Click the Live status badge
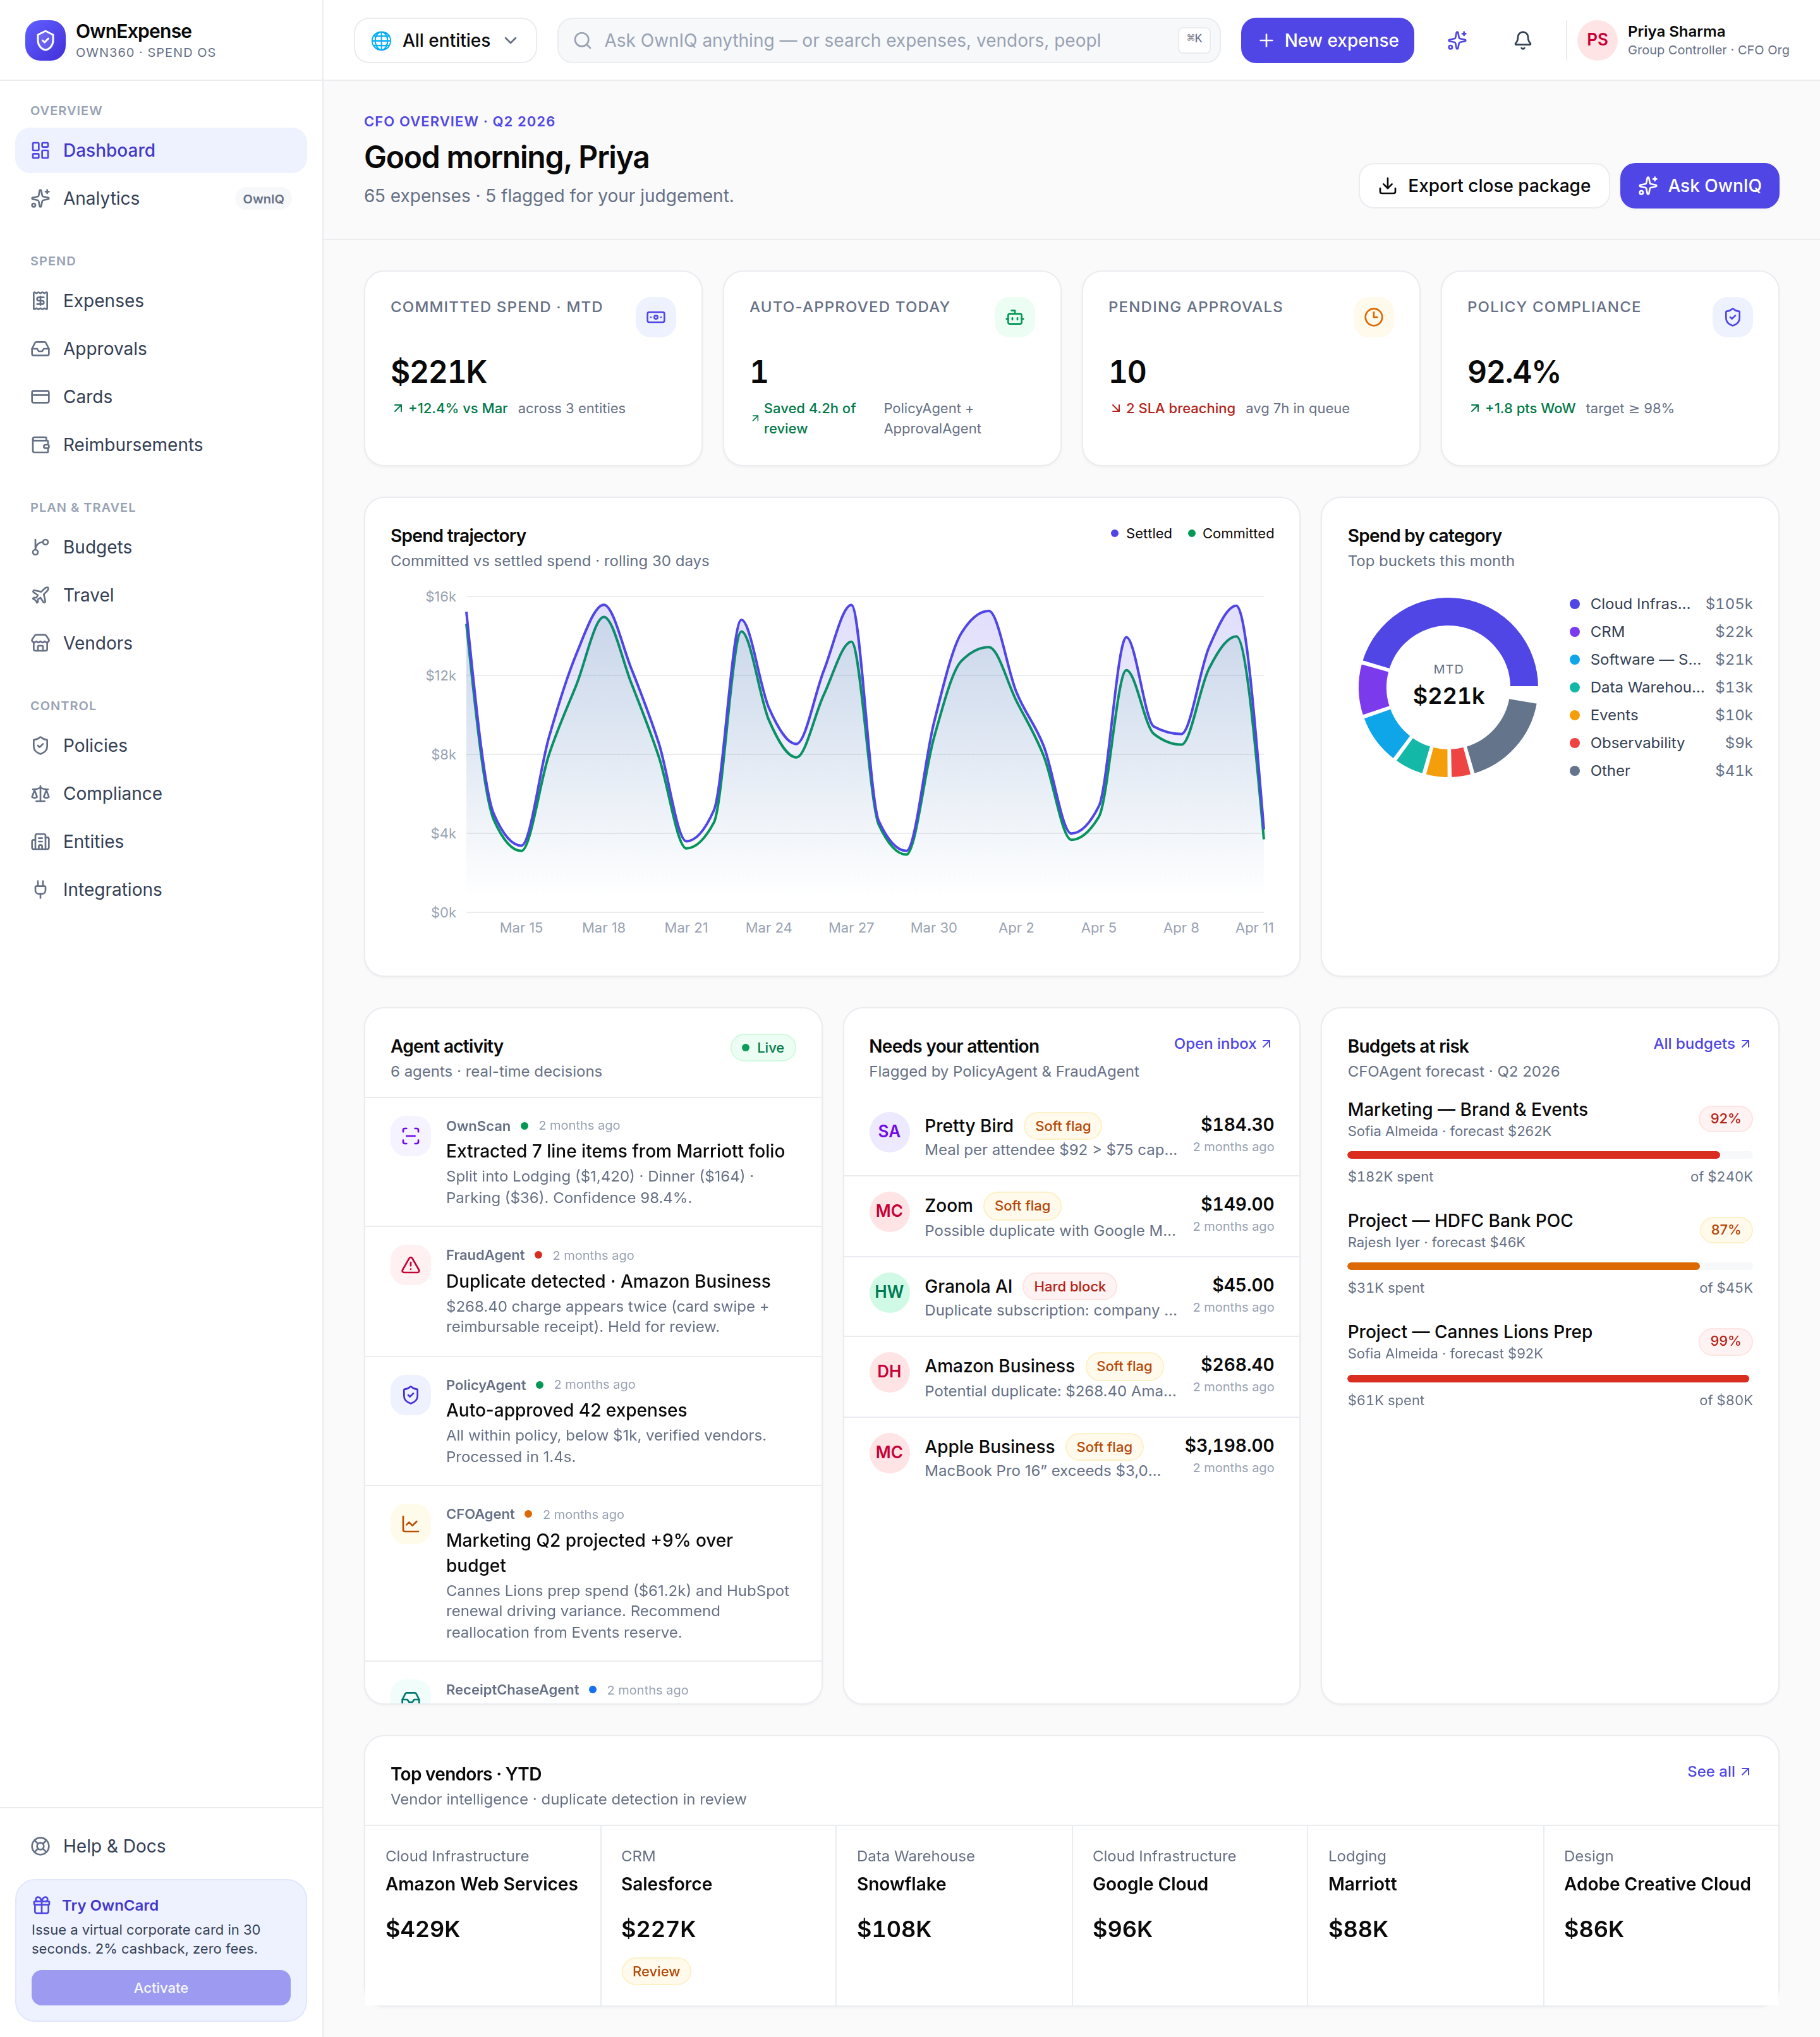Viewport: 1820px width, 2037px height. click(x=763, y=1047)
